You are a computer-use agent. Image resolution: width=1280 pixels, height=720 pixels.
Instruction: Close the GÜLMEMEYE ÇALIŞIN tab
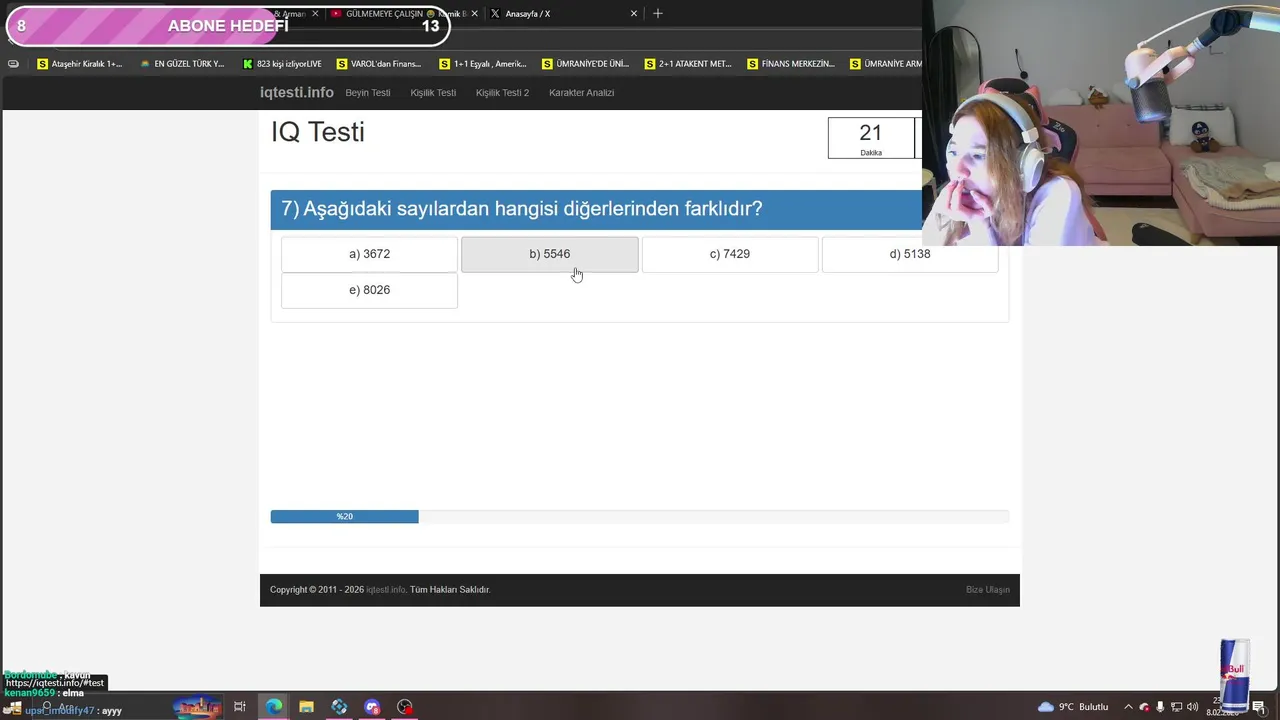[x=474, y=14]
